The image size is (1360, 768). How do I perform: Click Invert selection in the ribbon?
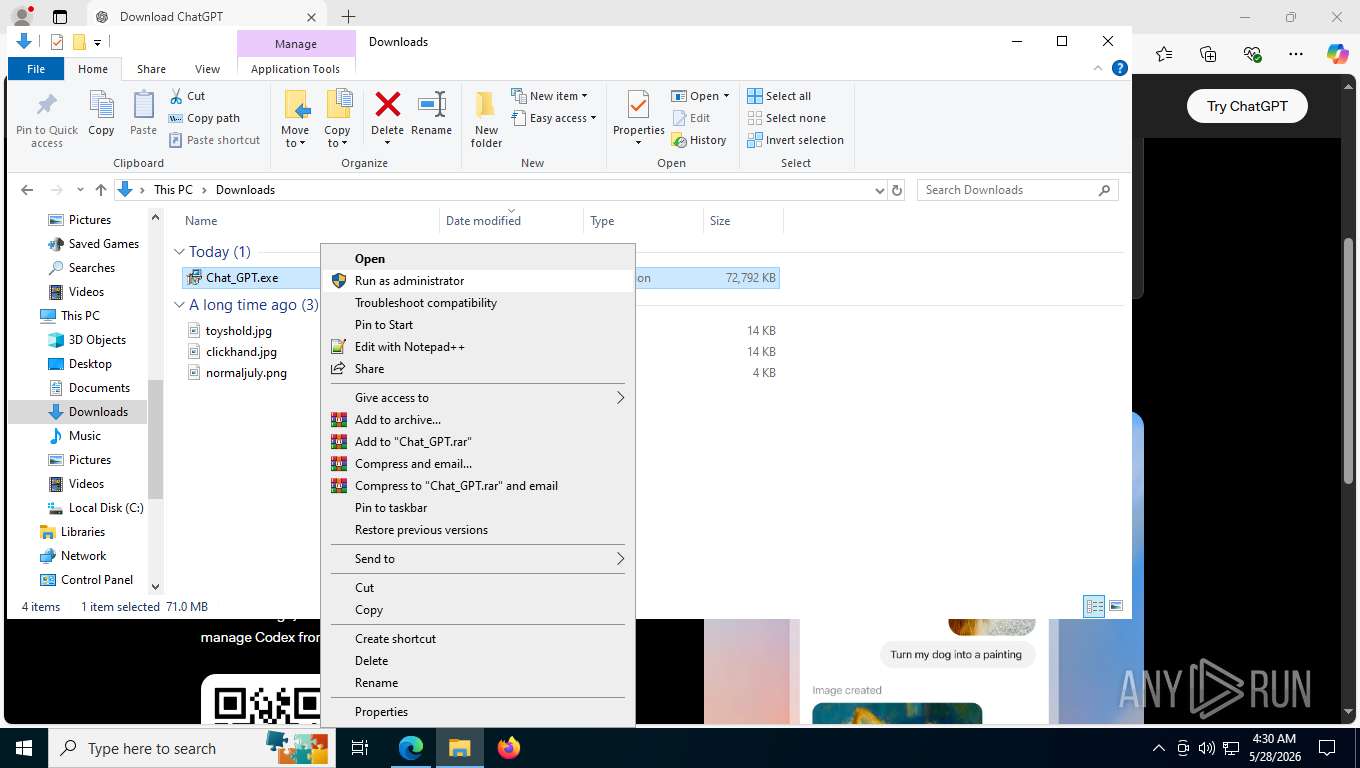(795, 140)
